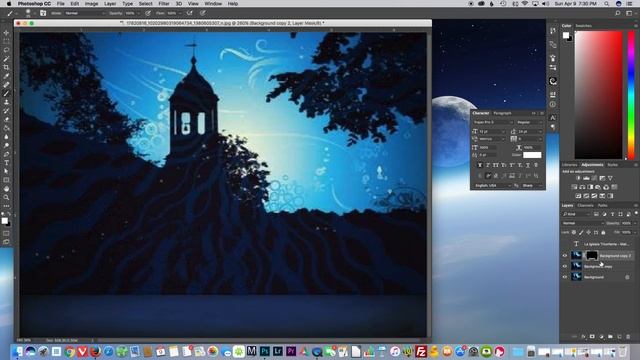Open the font style Regular dropdown
The height and width of the screenshot is (360, 640).
tap(529, 122)
